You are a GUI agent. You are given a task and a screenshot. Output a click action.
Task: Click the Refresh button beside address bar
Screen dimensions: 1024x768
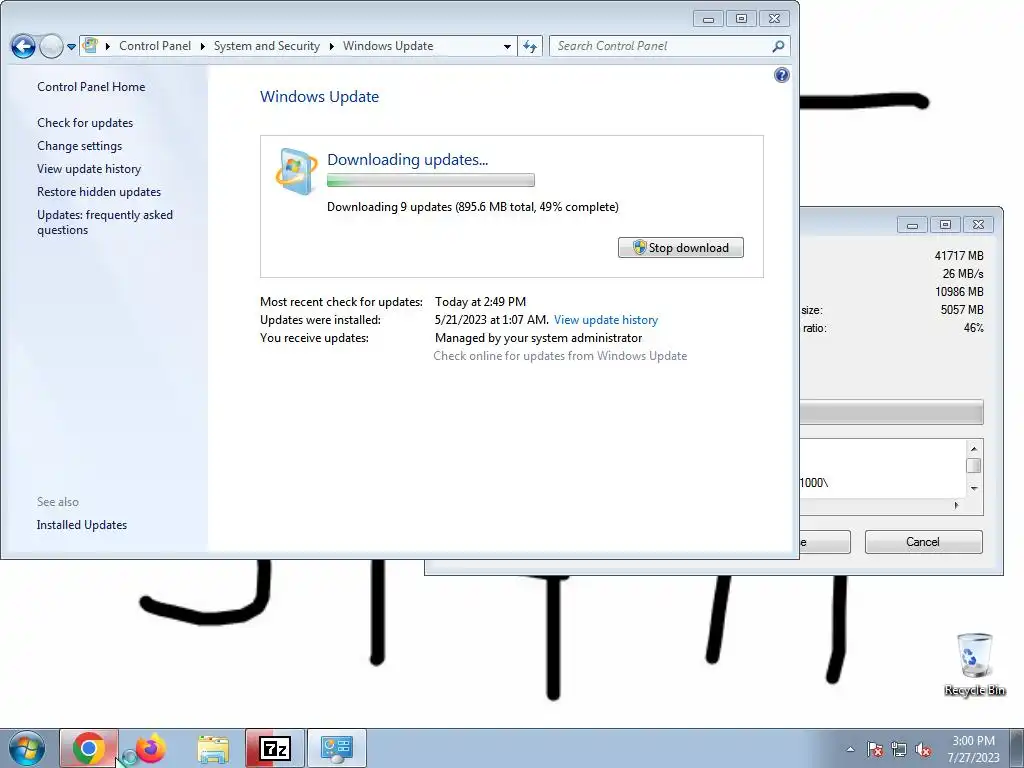coord(530,46)
